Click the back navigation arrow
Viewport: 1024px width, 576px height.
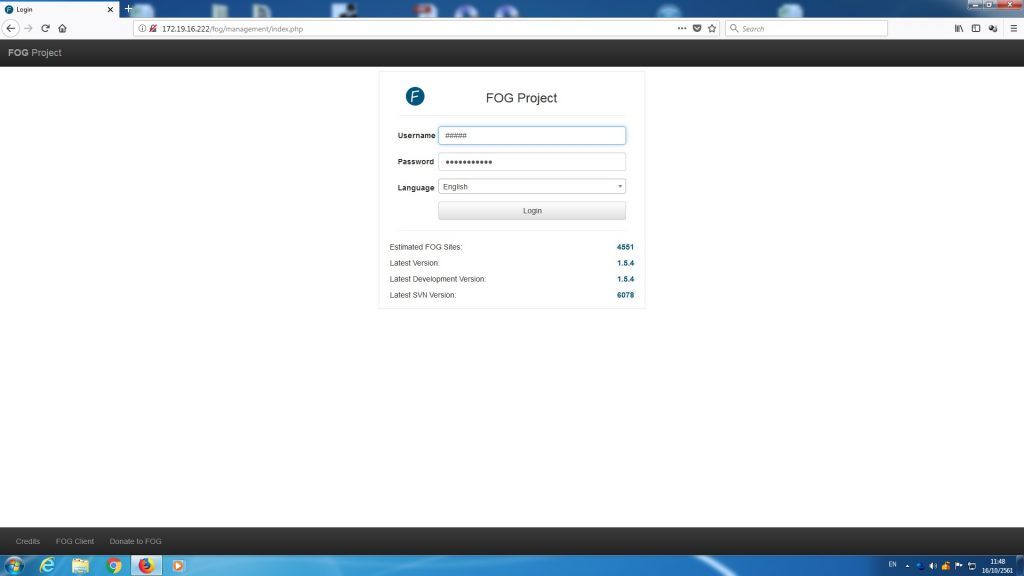(x=10, y=28)
